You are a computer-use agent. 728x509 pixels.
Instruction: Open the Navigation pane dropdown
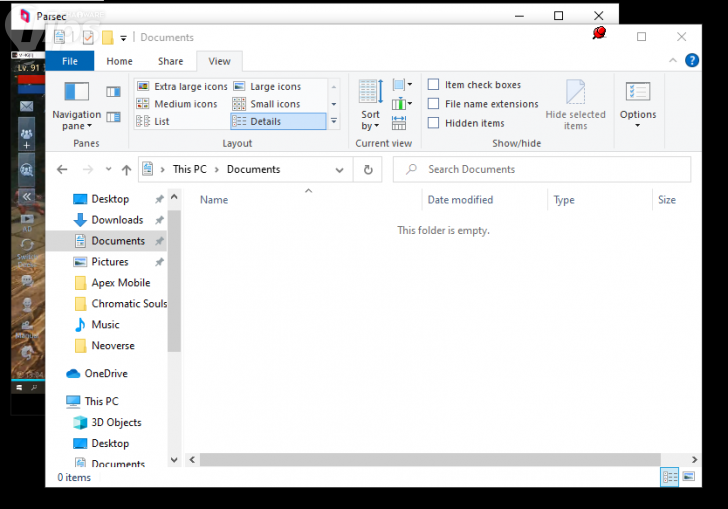76,105
